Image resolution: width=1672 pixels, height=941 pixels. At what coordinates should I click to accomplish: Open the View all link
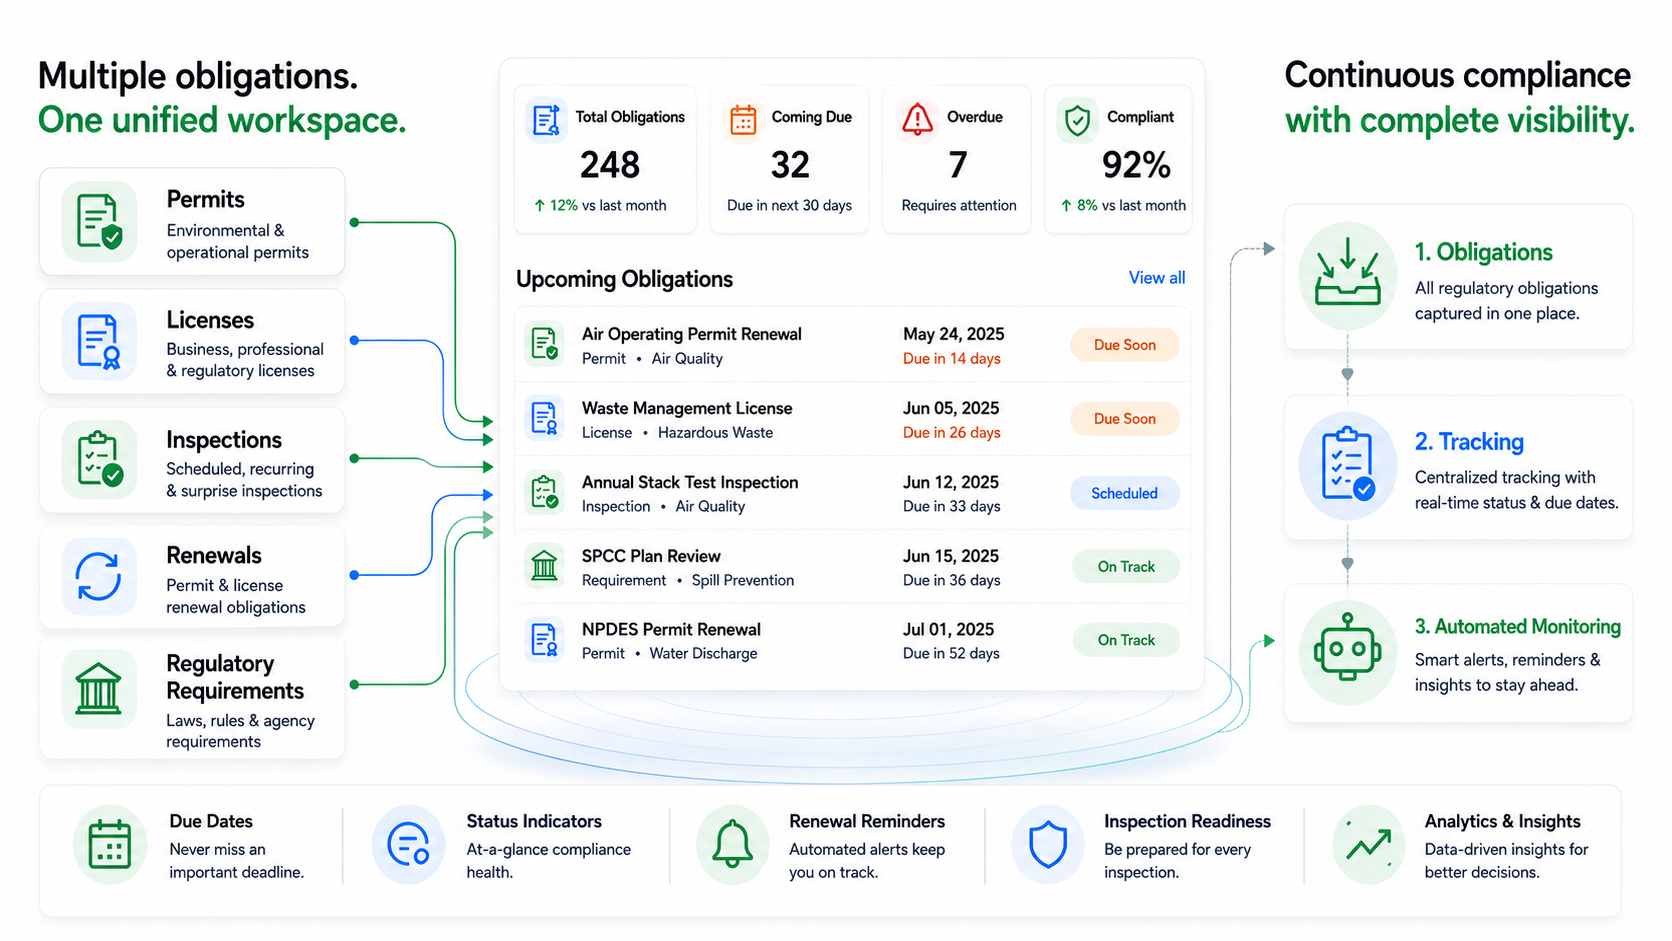point(1157,278)
